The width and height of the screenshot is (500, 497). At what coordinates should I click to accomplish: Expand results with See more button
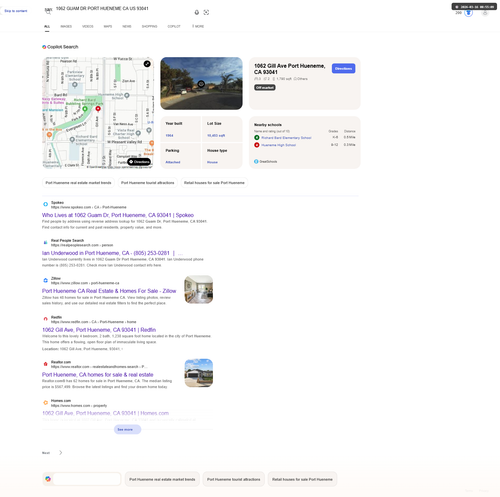pos(127,429)
